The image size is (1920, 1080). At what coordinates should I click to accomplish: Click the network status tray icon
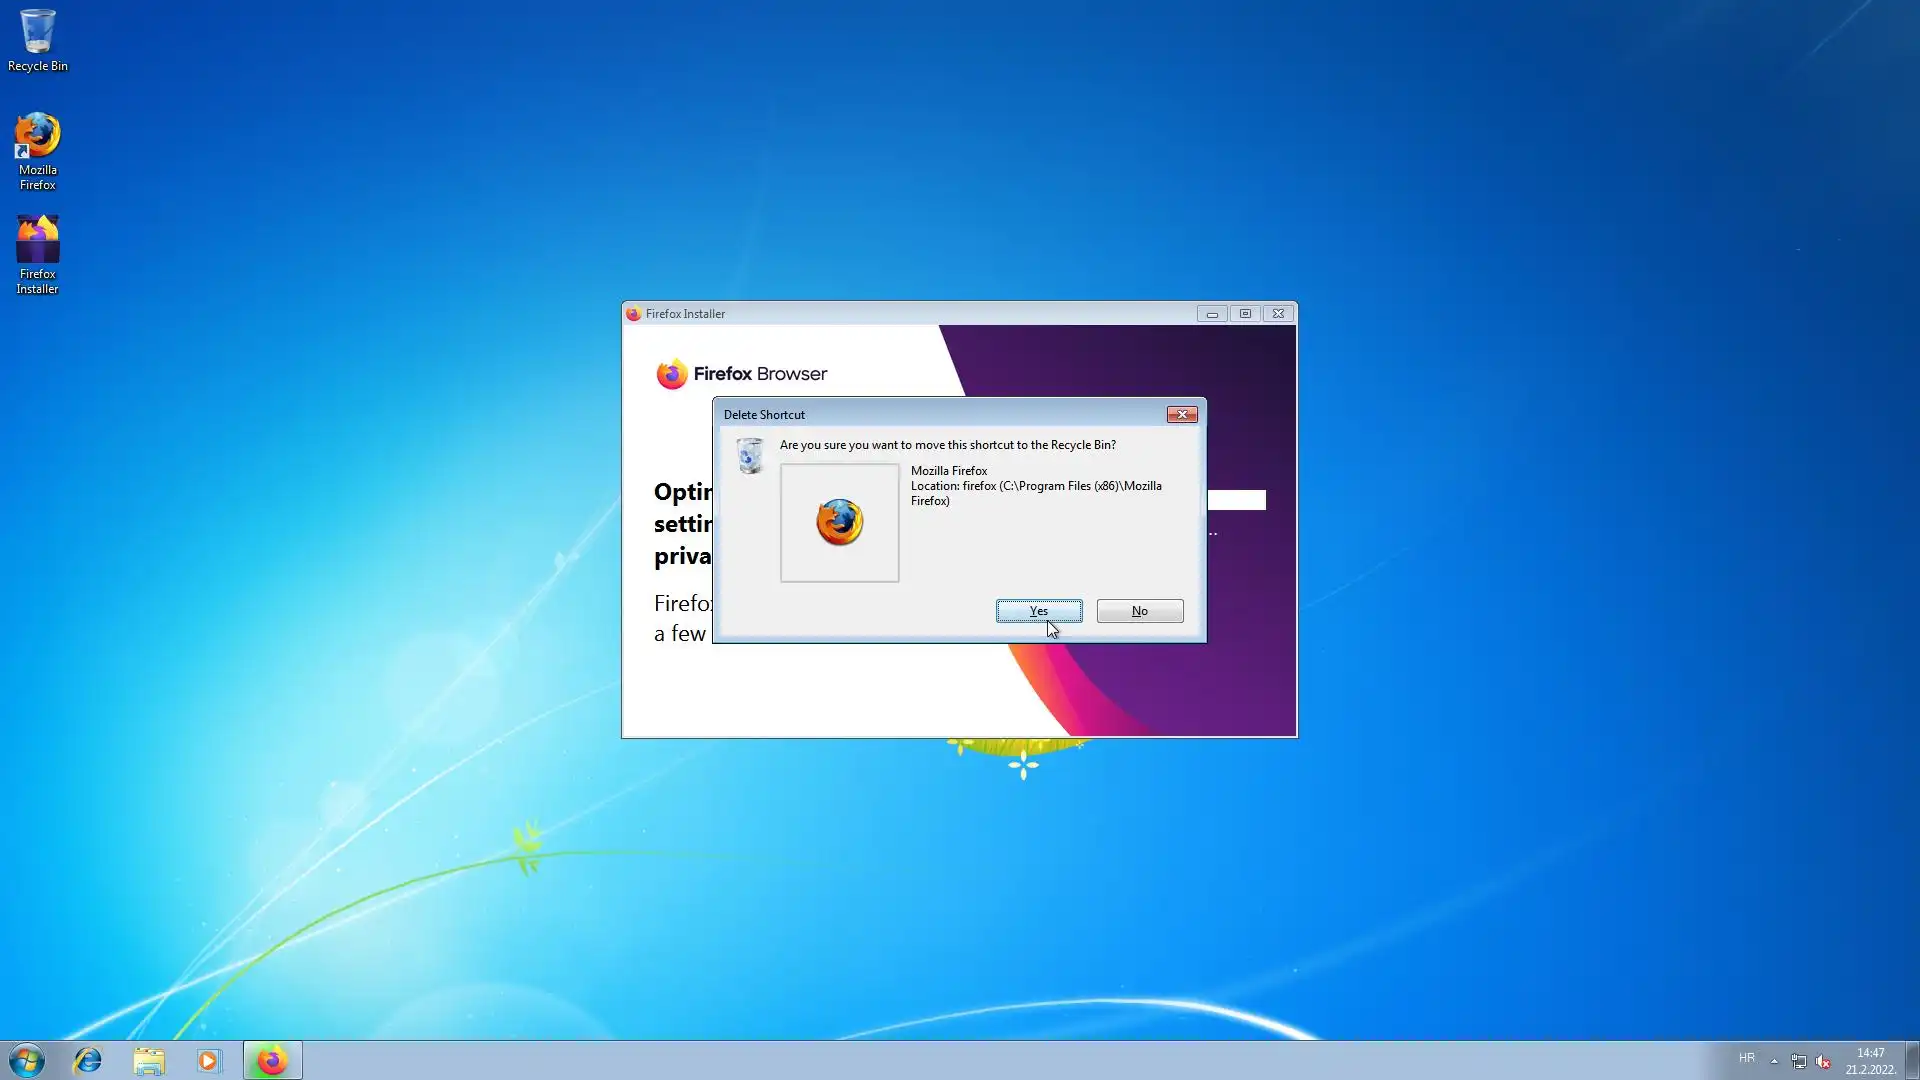(x=1798, y=1061)
